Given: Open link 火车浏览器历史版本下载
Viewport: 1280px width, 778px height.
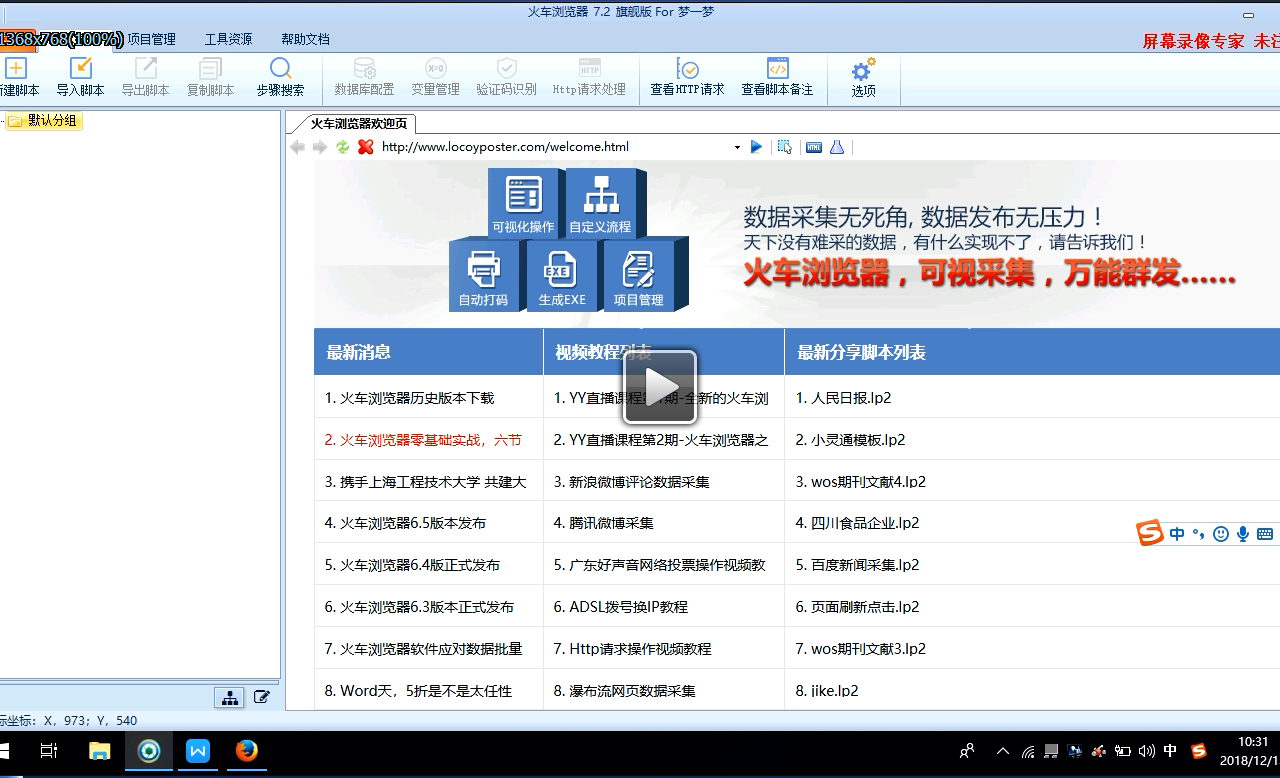Looking at the screenshot, I should click(x=417, y=398).
